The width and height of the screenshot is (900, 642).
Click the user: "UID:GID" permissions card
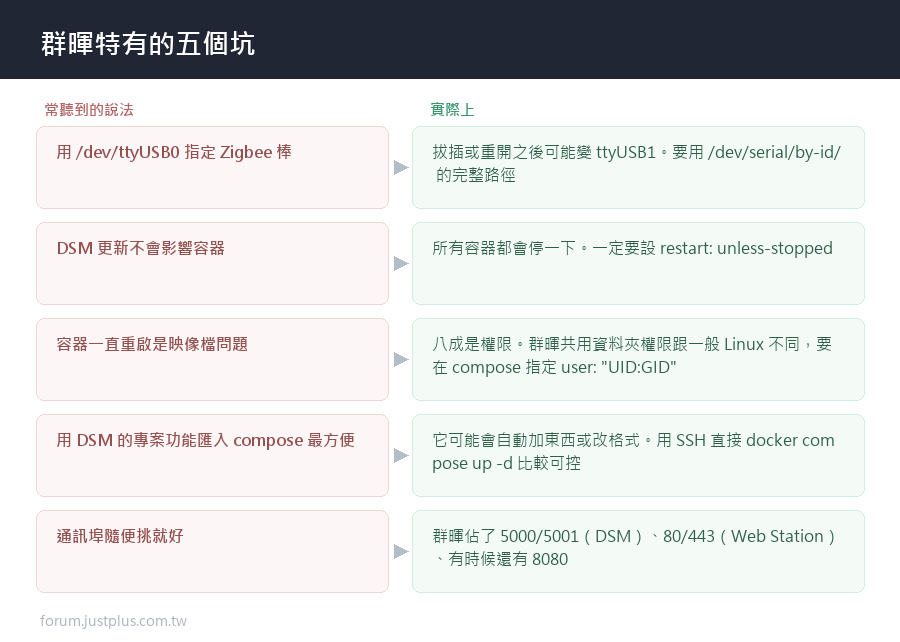coord(638,360)
